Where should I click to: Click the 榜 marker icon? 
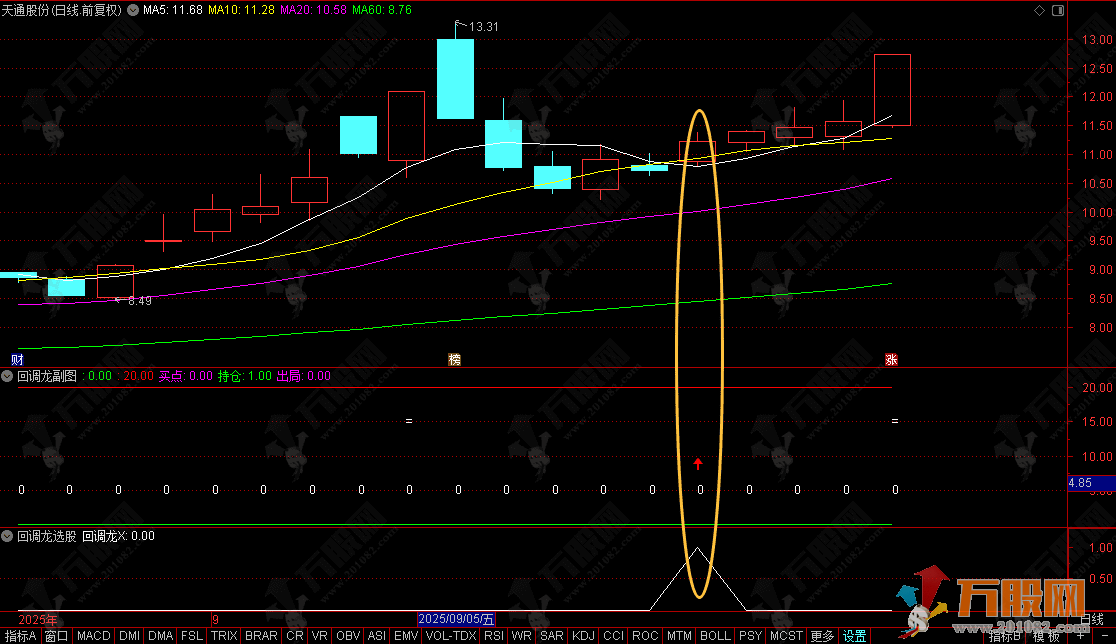point(454,359)
